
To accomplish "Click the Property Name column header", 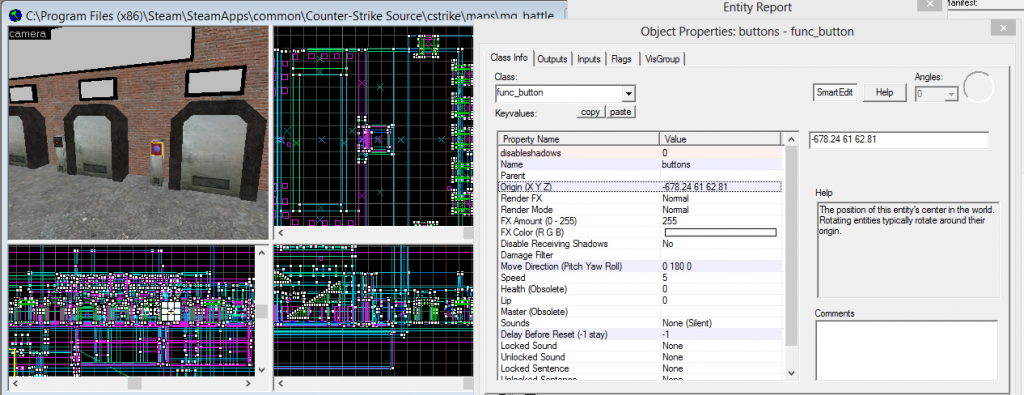I will tap(579, 139).
